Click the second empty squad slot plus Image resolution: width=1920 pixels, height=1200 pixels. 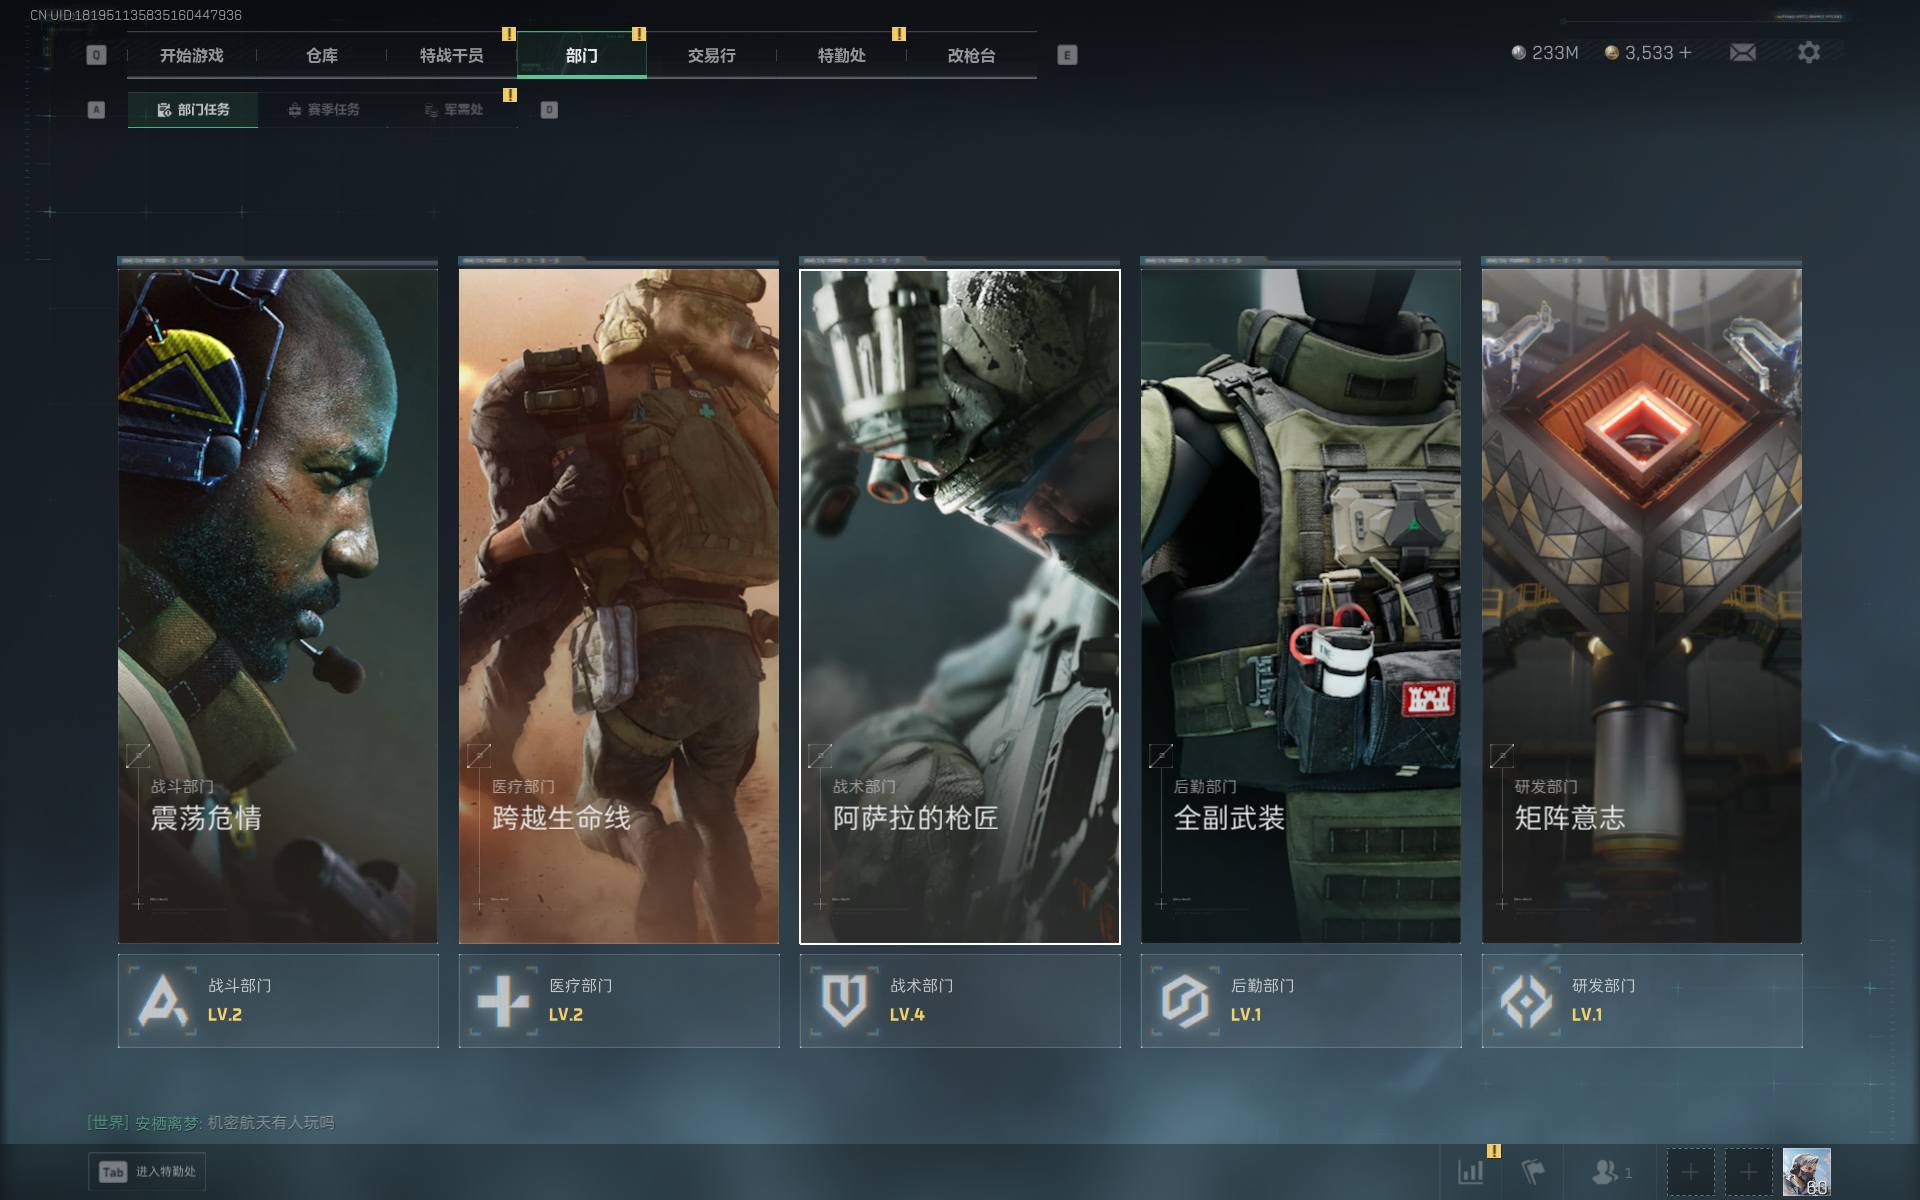1748,1171
